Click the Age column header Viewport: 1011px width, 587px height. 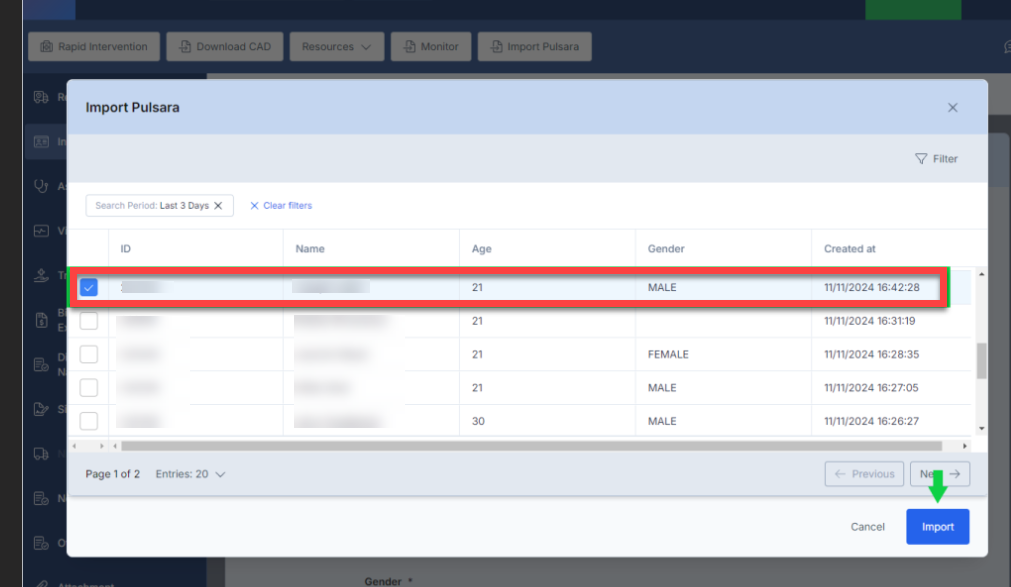482,249
